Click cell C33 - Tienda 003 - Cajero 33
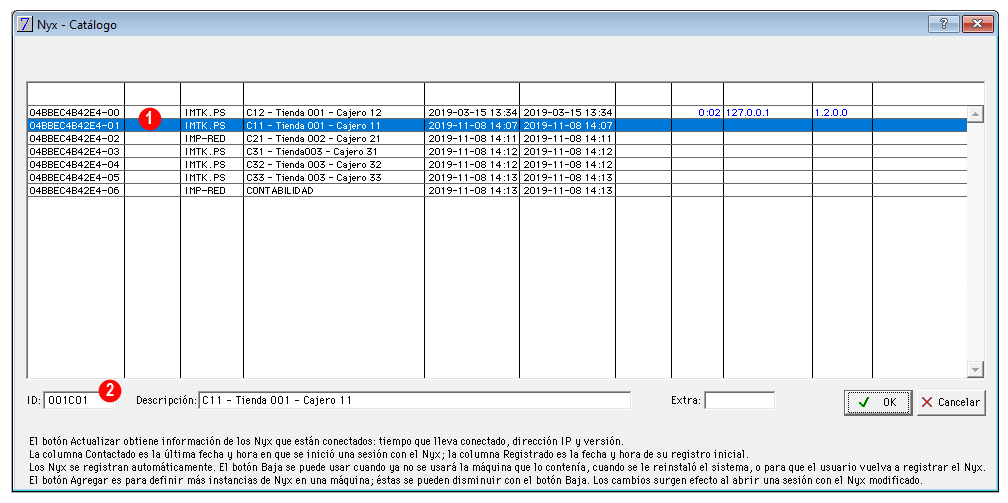The width and height of the screenshot is (1008, 503). 334,178
